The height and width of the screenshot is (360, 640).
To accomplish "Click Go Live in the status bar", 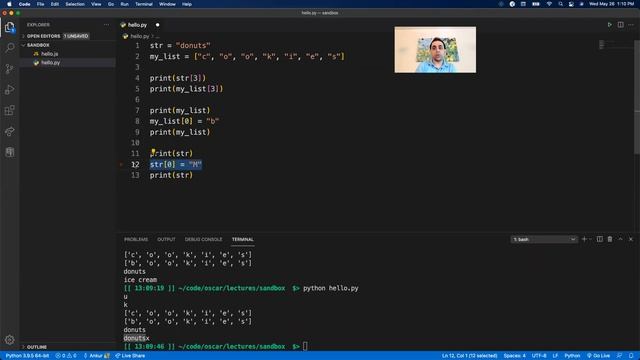I will pyautogui.click(x=598, y=356).
